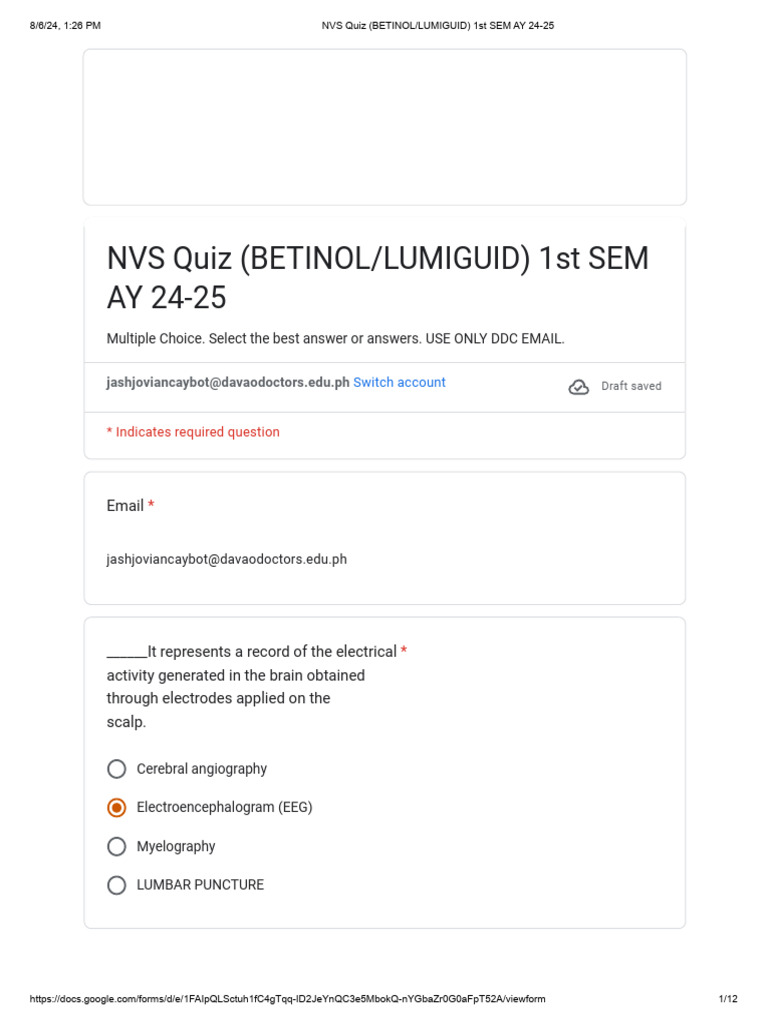Click the red asterisk after the question
This screenshot has width=768, height=1024.
[404, 650]
